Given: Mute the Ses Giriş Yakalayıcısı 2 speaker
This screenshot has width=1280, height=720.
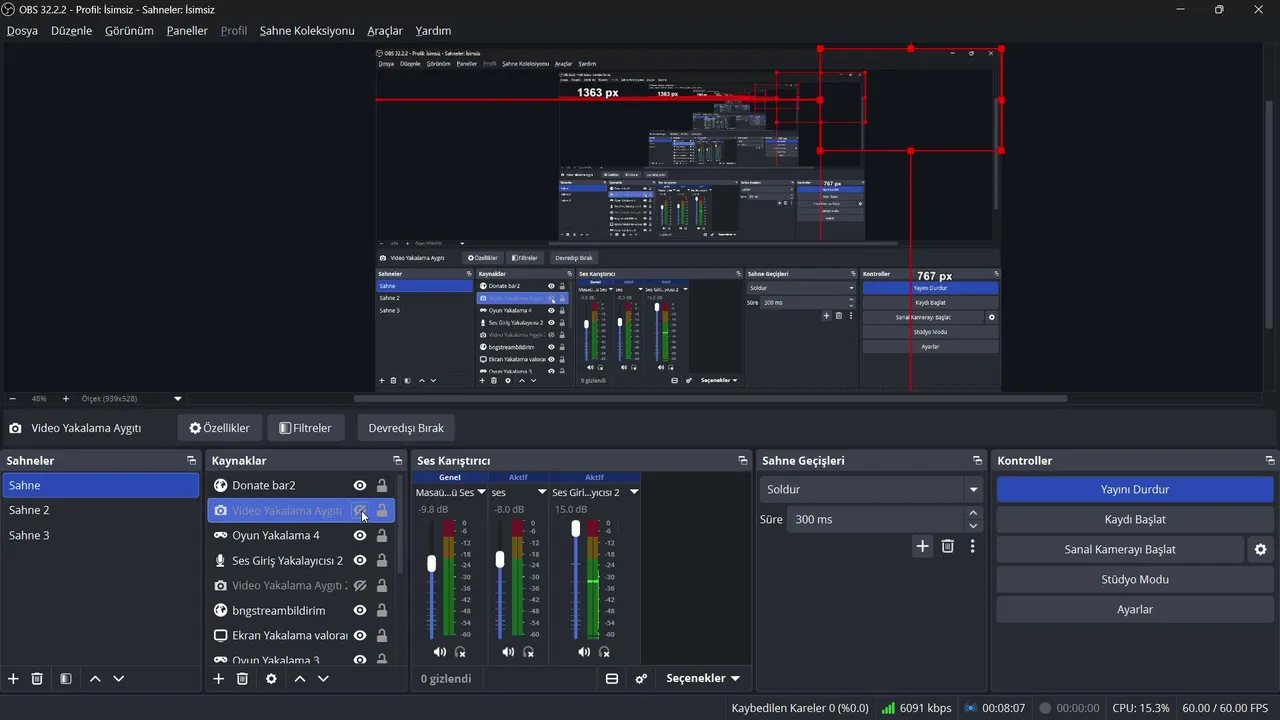Looking at the screenshot, I should (584, 652).
